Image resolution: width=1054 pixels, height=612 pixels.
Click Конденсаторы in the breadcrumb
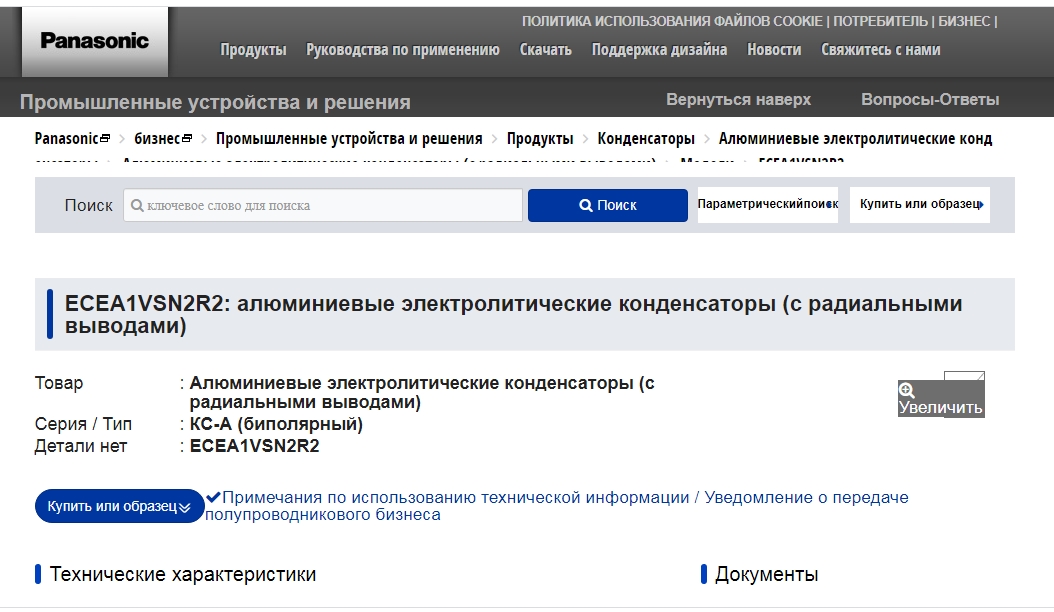(x=646, y=139)
